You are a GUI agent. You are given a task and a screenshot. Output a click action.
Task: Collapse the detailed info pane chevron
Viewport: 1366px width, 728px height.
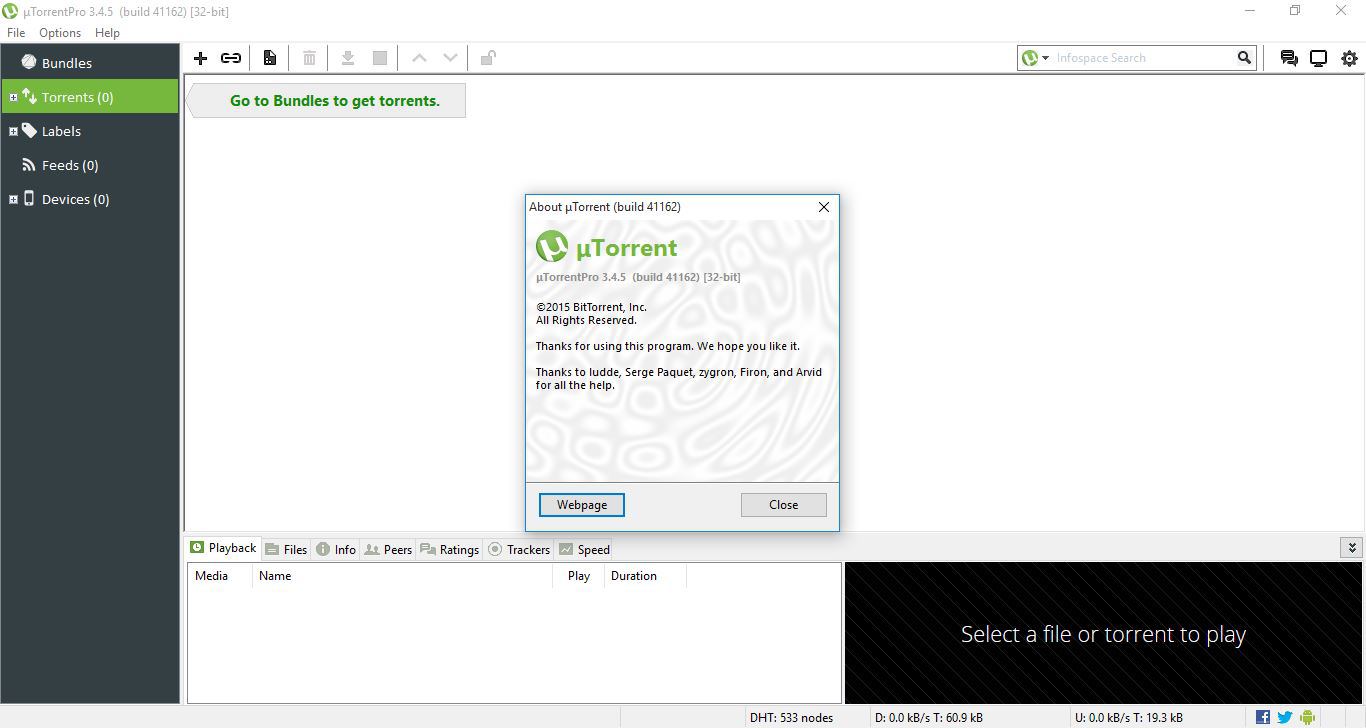[x=1352, y=548]
